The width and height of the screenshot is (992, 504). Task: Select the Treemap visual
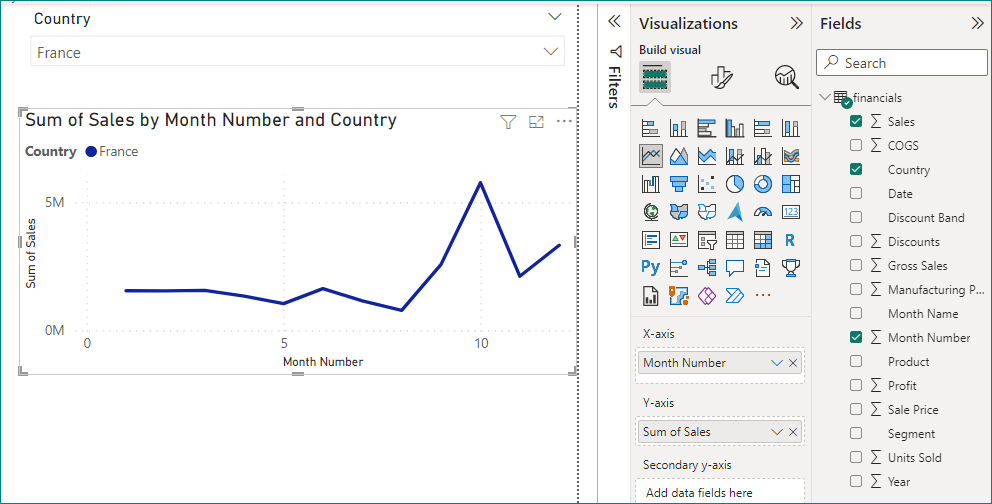tap(791, 184)
